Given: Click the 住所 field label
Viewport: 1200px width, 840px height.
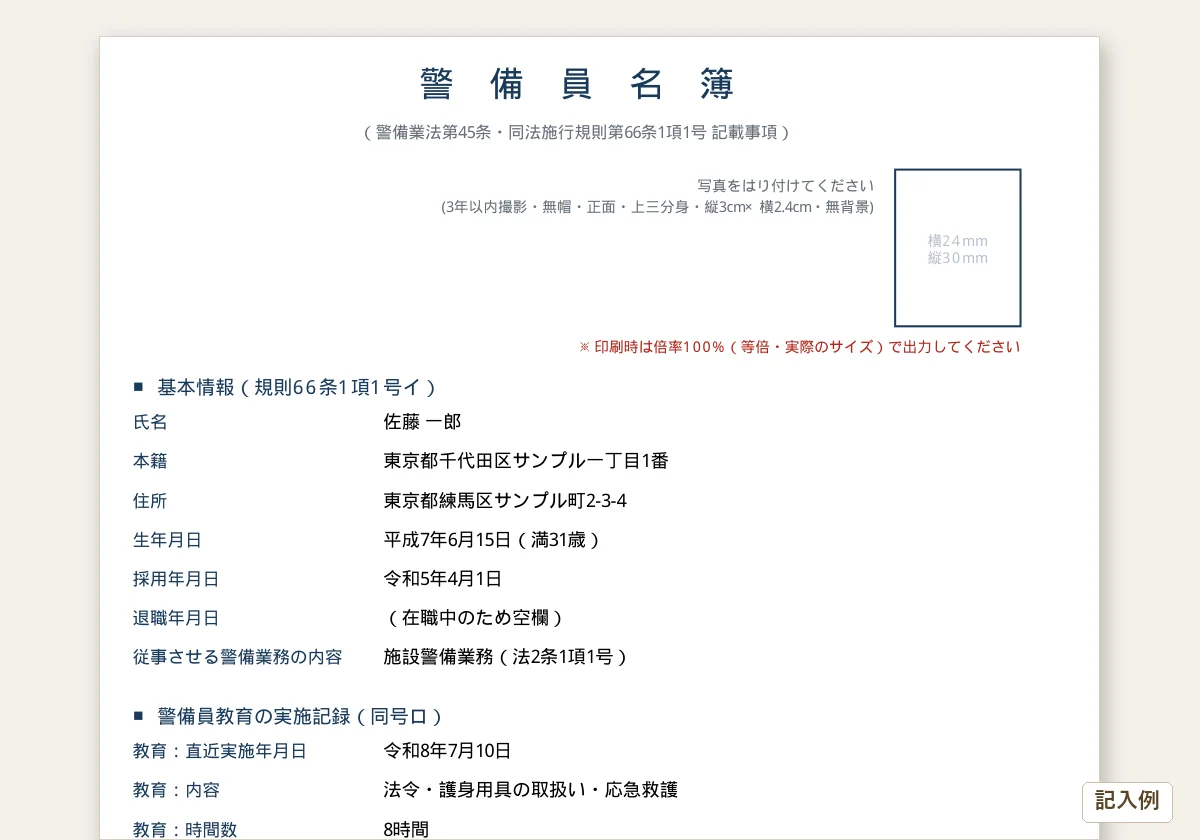Looking at the screenshot, I should [x=150, y=500].
